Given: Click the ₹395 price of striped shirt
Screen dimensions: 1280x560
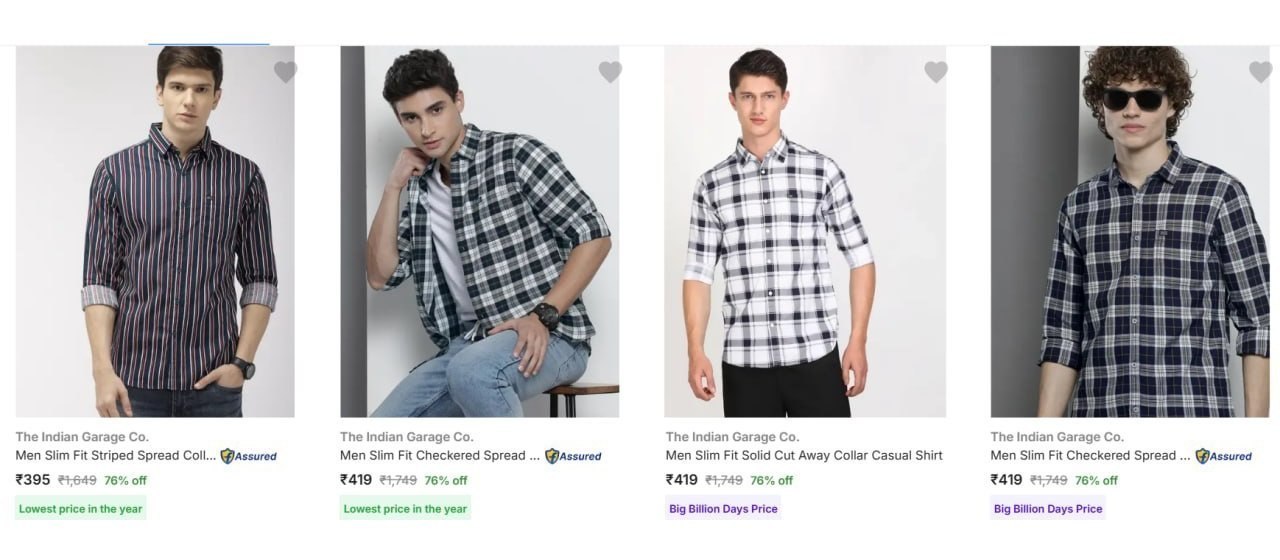Looking at the screenshot, I should pos(33,480).
